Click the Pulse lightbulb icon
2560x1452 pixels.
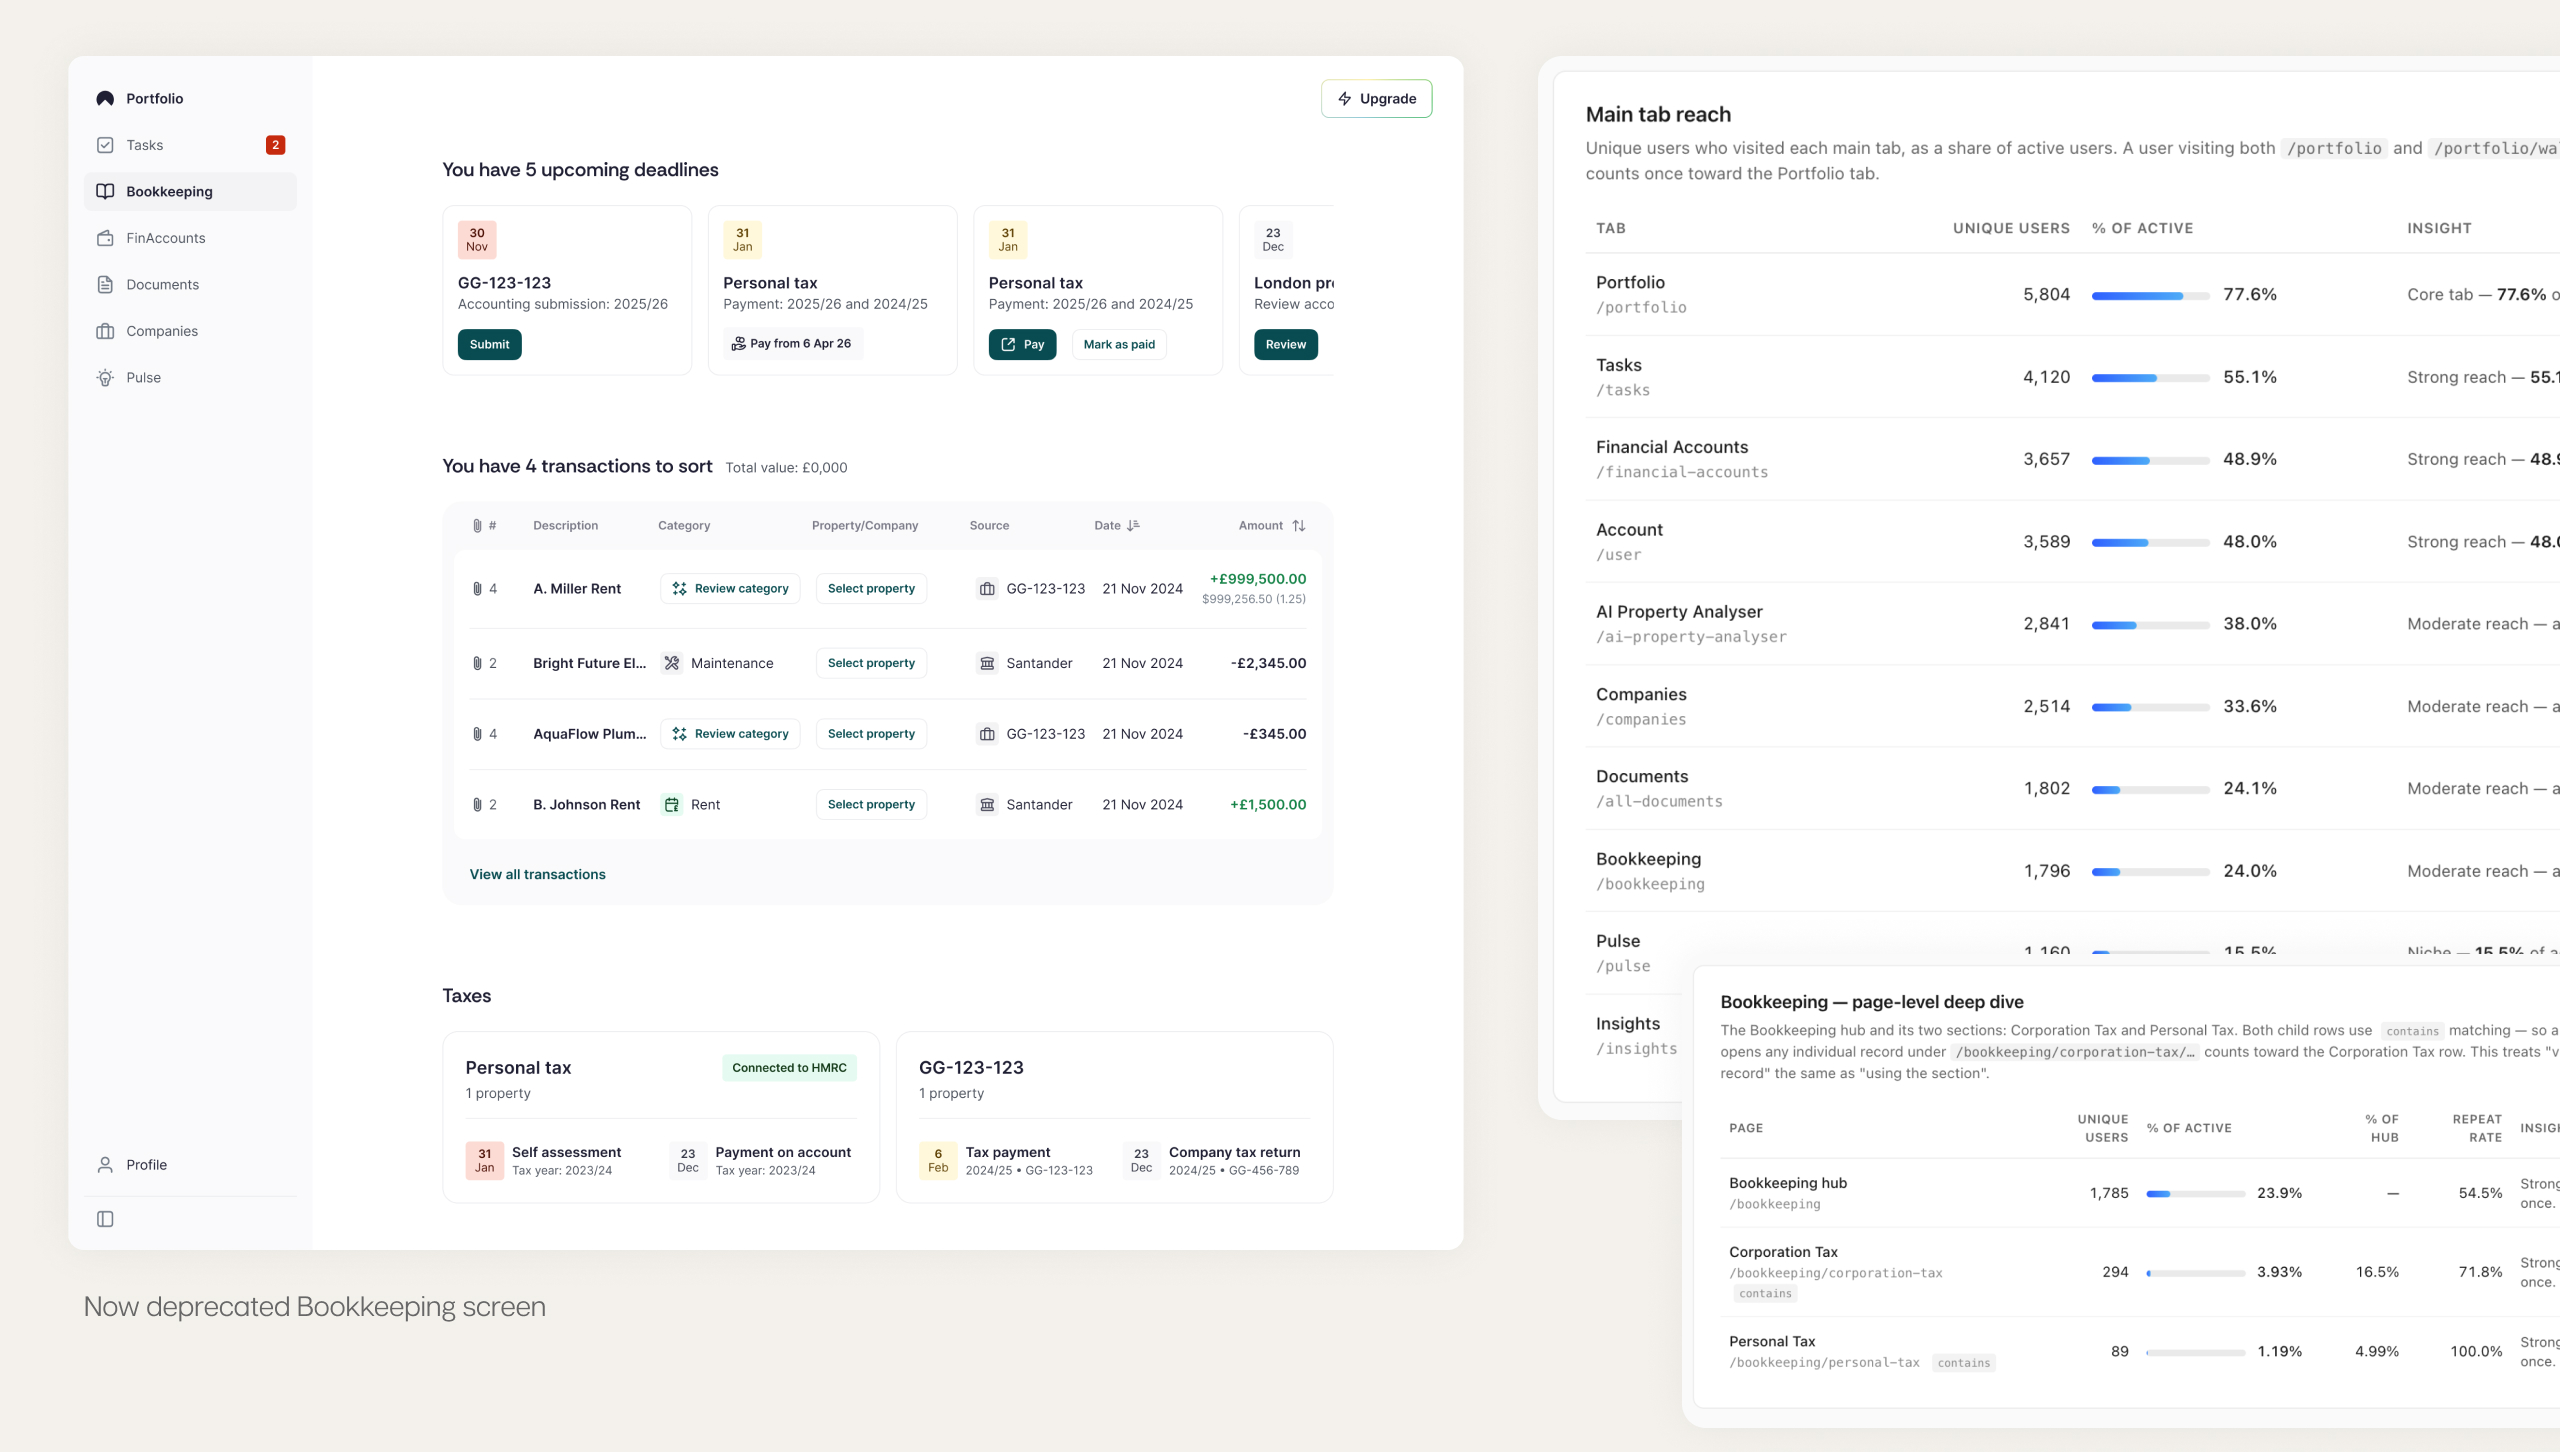[x=105, y=377]
